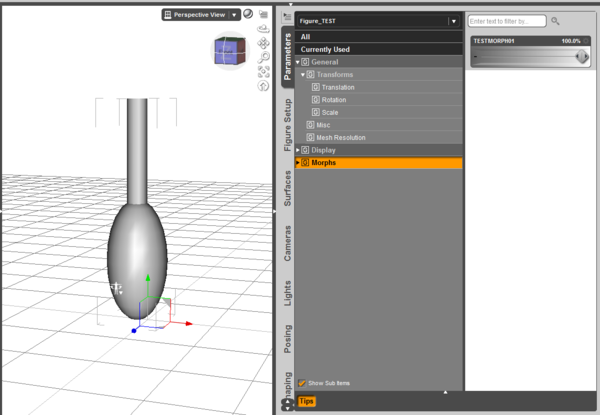
Task: Switch to the Figure Setup tab
Action: (287, 125)
